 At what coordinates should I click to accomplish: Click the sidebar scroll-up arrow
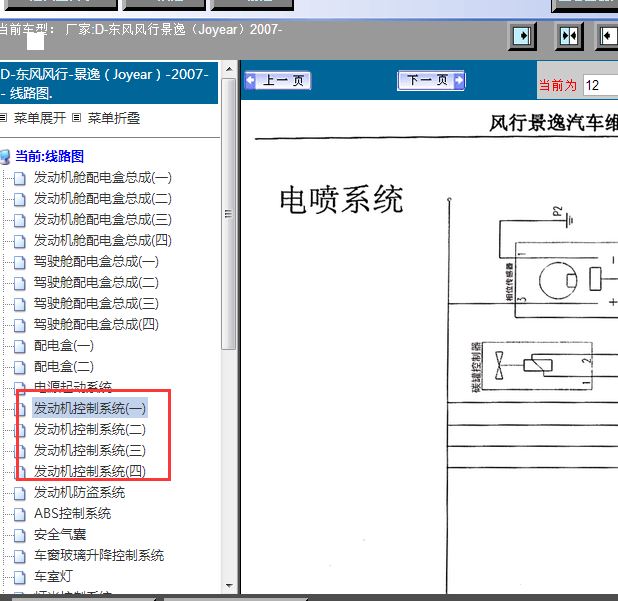pos(228,69)
